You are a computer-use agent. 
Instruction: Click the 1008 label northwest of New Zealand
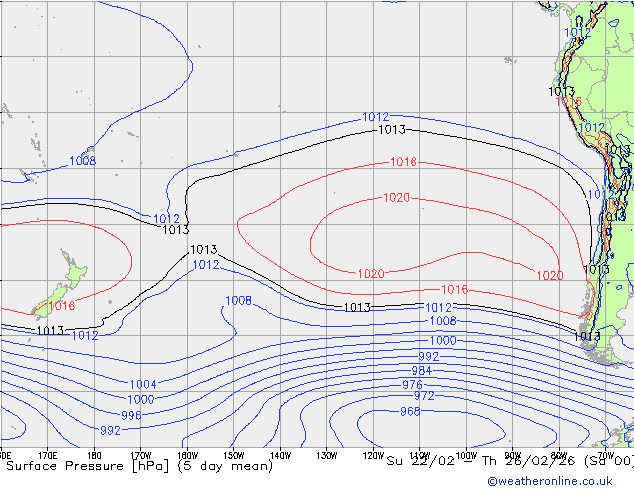[x=82, y=161]
